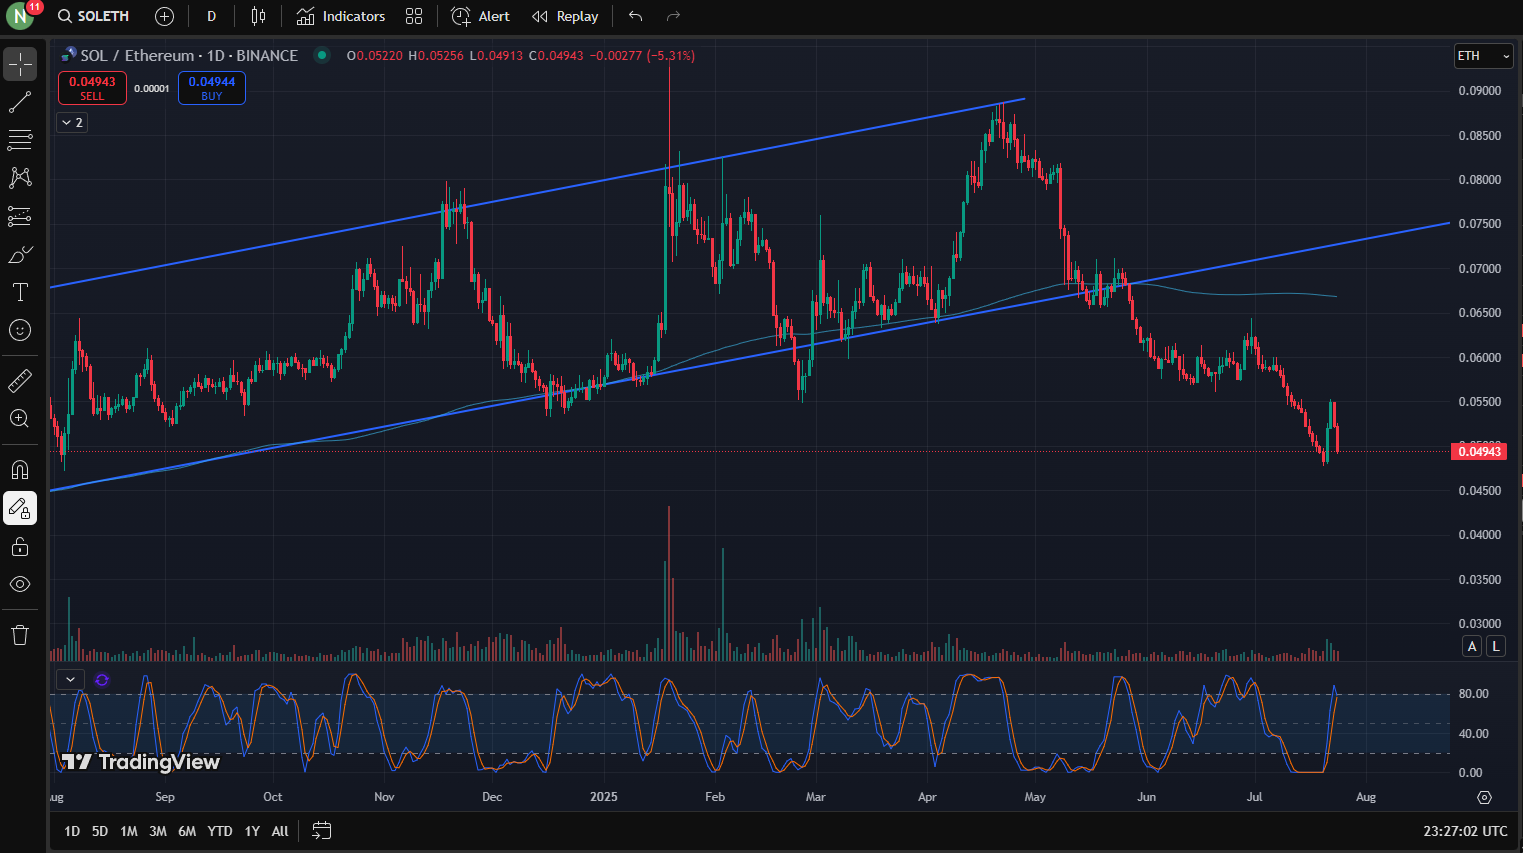The image size is (1523, 853).
Task: Select the brush drawing tool
Action: pyautogui.click(x=20, y=254)
